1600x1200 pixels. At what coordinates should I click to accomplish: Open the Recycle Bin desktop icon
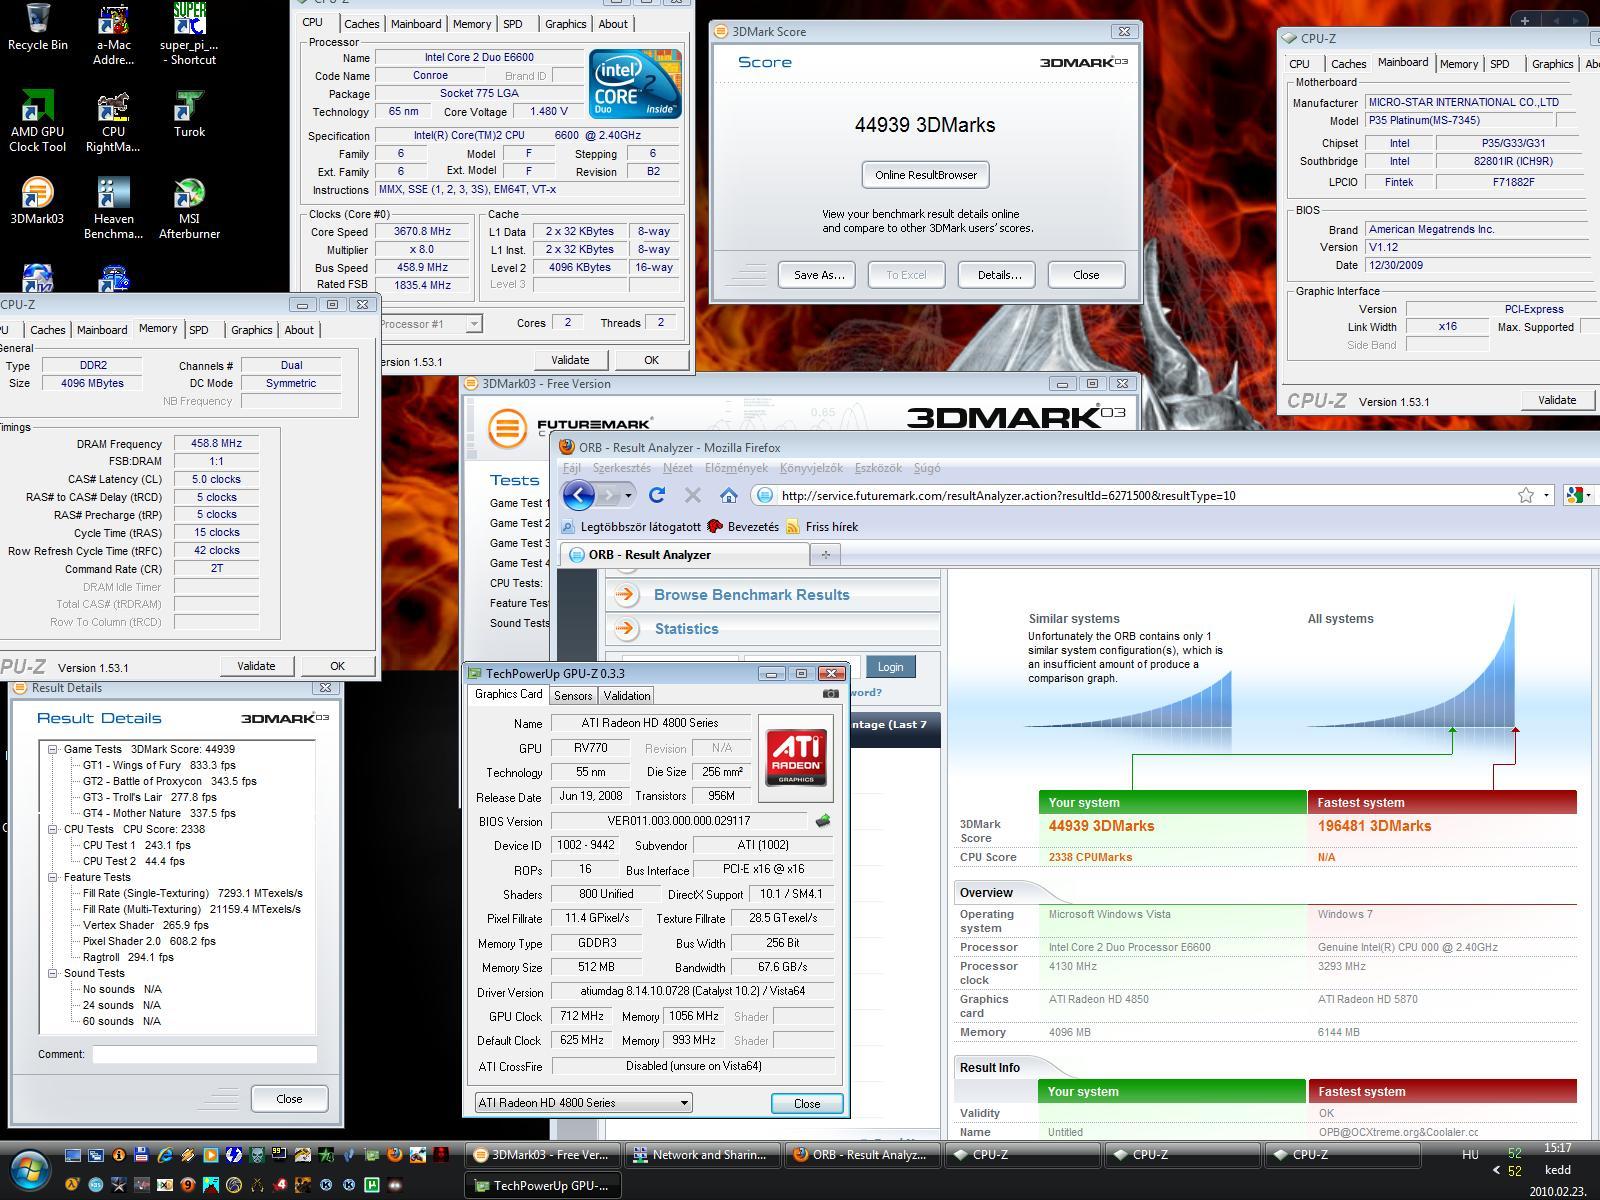[38, 27]
